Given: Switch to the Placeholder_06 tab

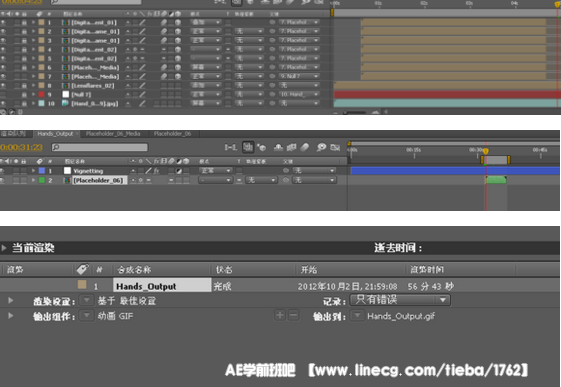Looking at the screenshot, I should (172, 134).
